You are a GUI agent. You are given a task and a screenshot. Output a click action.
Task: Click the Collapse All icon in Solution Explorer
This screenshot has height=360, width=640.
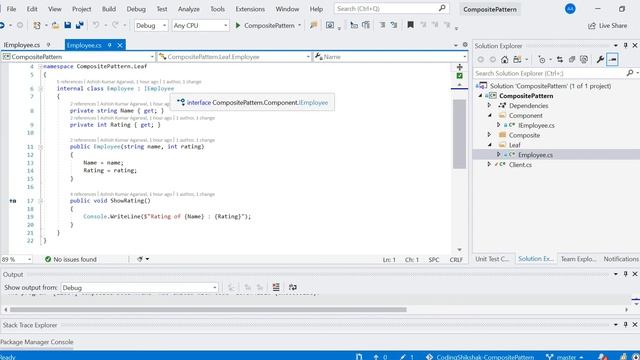(572, 60)
